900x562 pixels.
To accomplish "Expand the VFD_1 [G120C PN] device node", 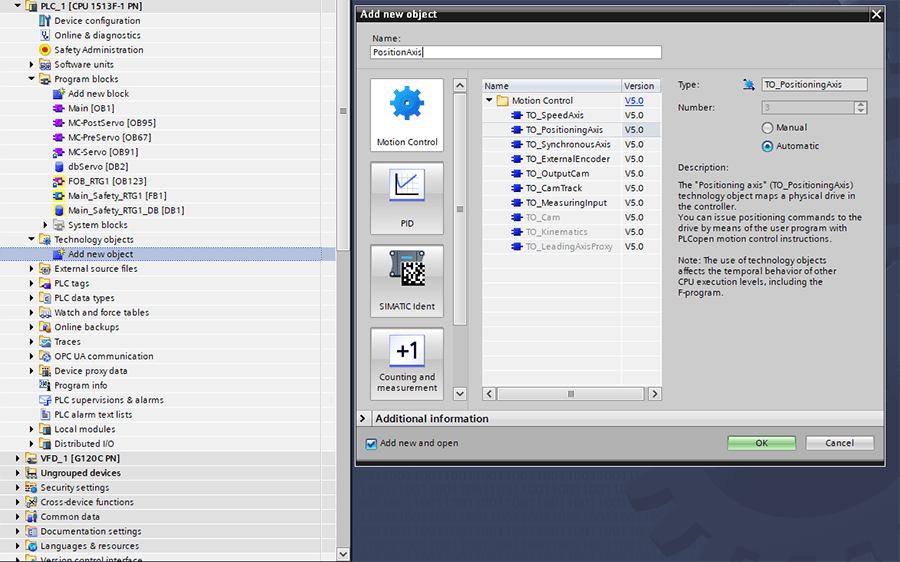I will coord(18,458).
